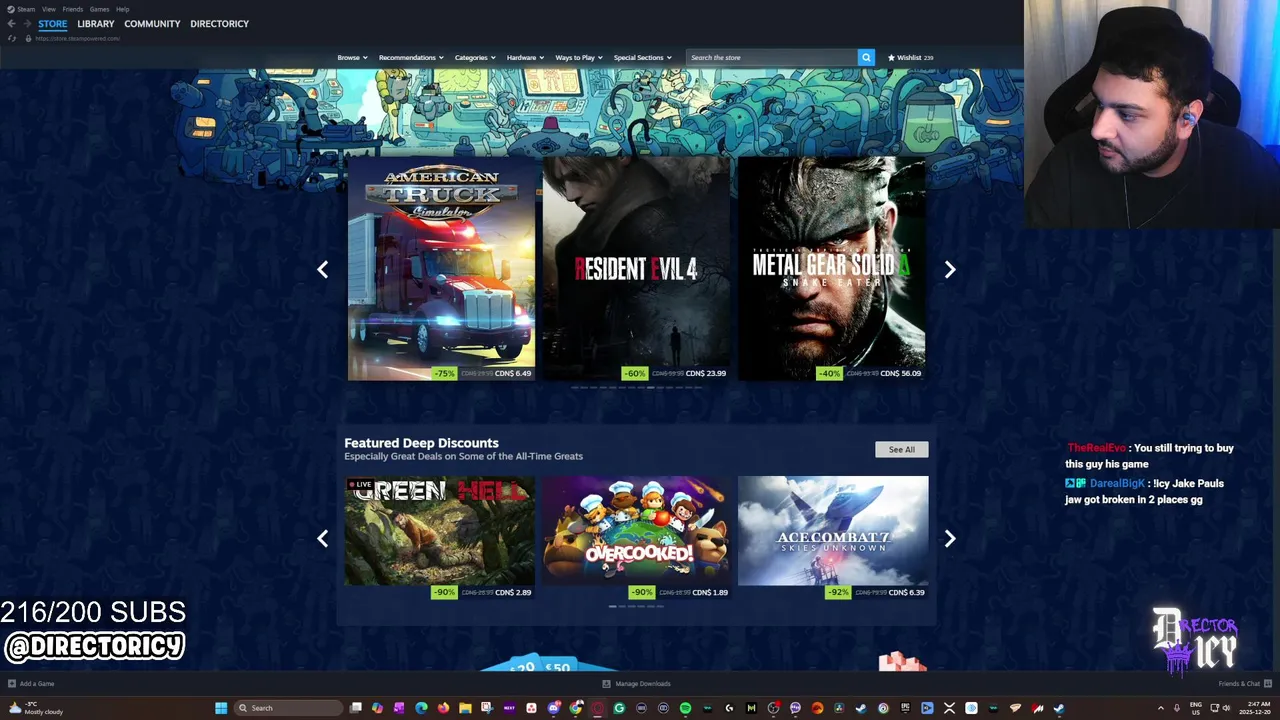Click the -75% CDN$ 6.49 price tag

(x=482, y=373)
